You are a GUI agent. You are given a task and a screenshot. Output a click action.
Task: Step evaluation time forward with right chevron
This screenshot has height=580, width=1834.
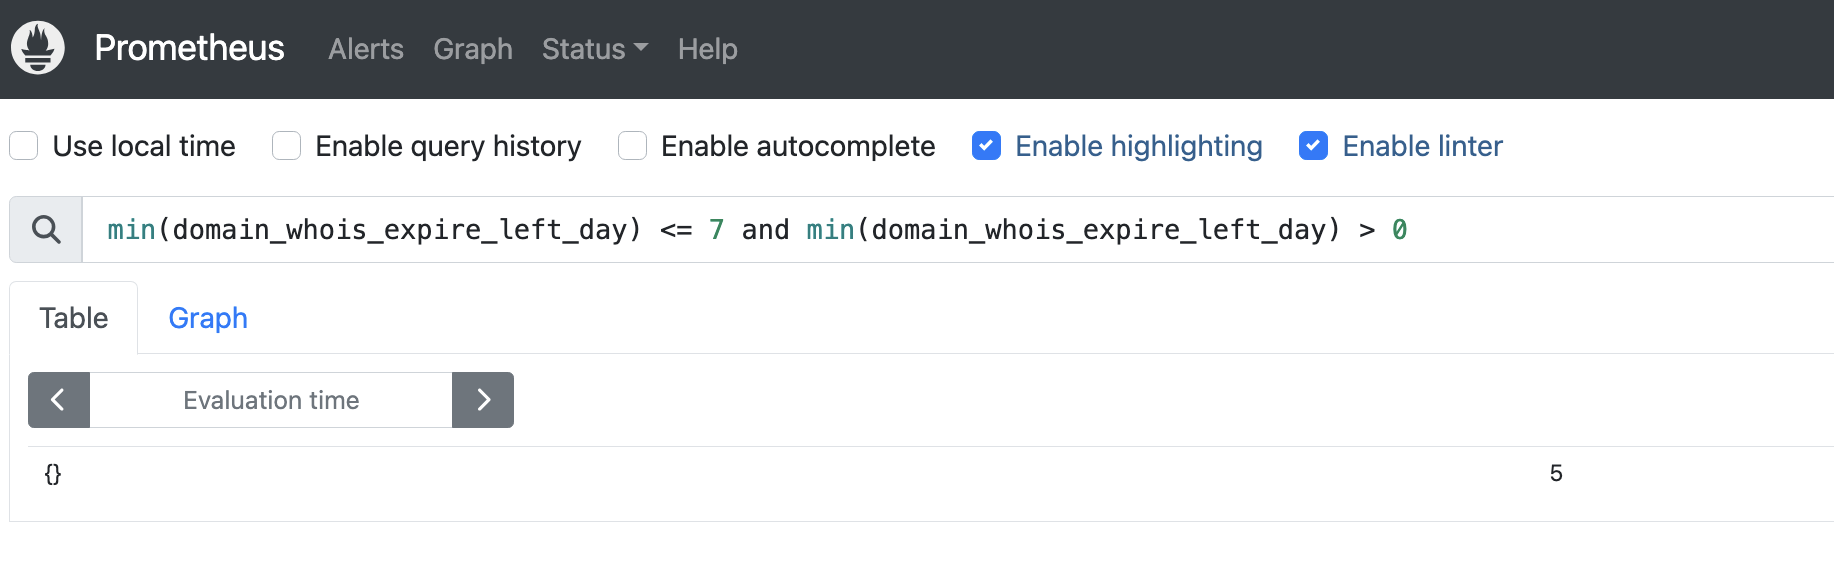(x=483, y=400)
